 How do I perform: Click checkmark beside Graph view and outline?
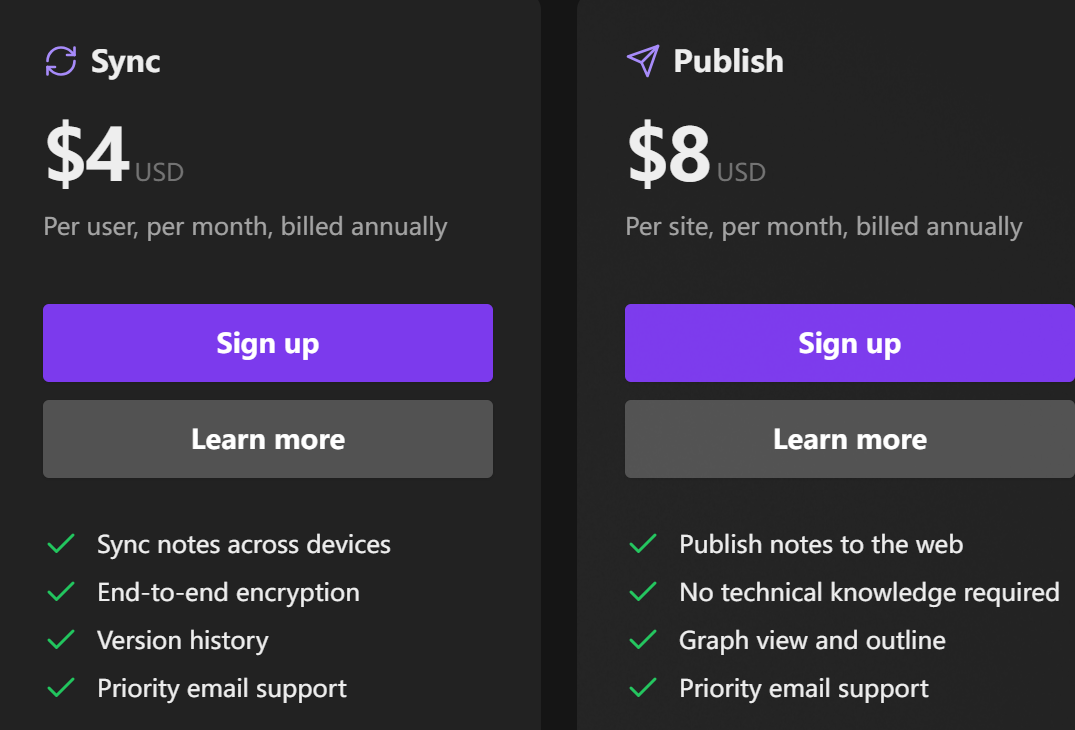643,640
